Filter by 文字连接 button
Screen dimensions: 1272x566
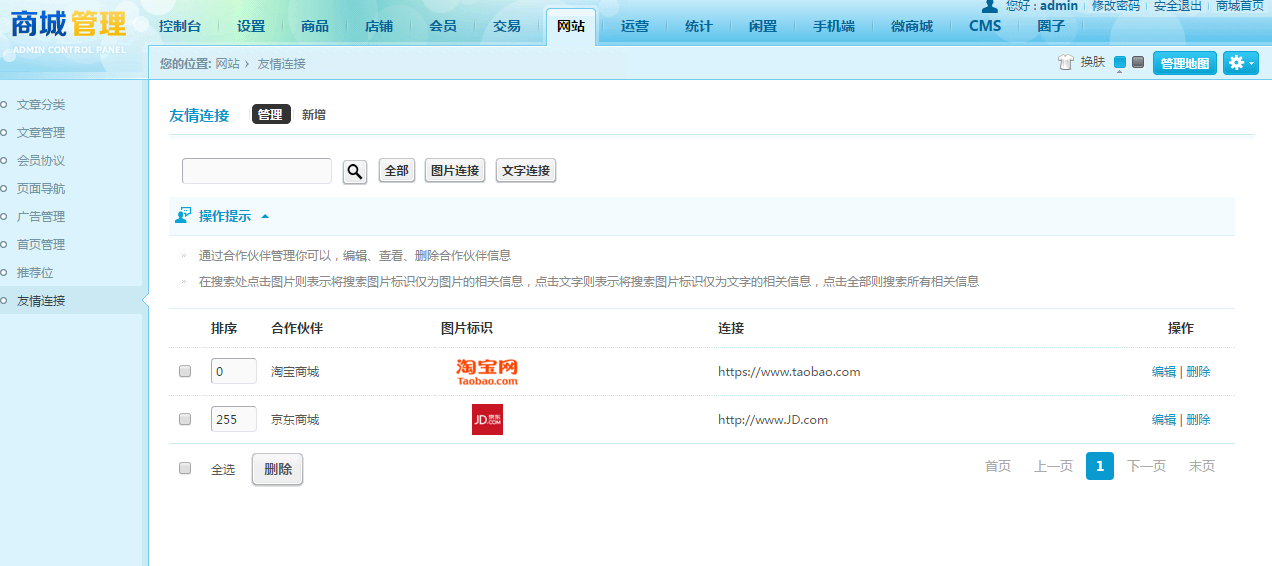526,171
